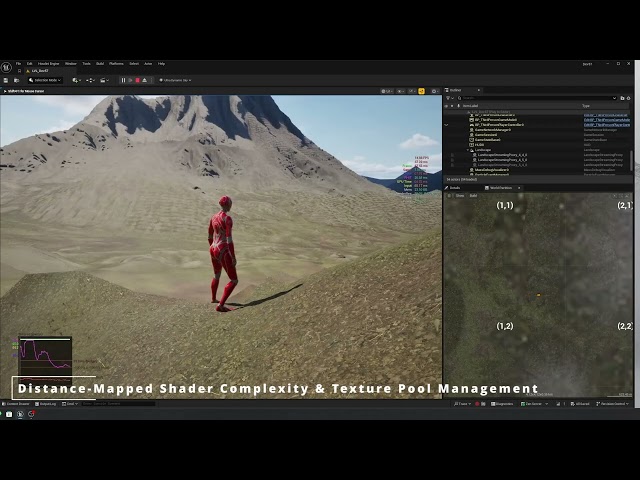Click the Unreal Engine logo icon
The width and height of the screenshot is (640, 480).
click(6, 67)
